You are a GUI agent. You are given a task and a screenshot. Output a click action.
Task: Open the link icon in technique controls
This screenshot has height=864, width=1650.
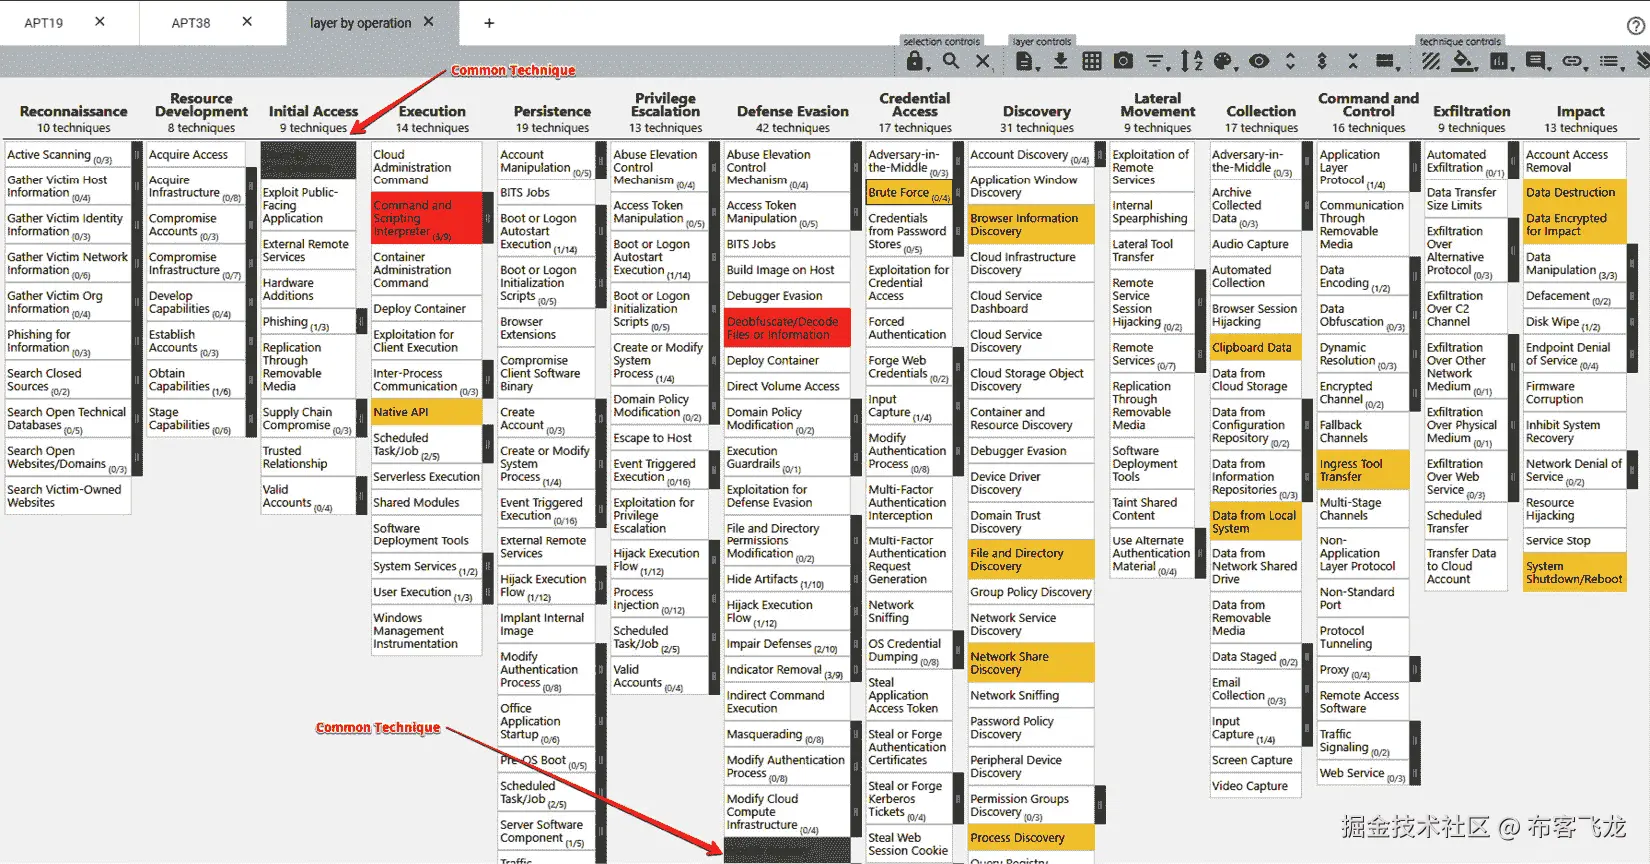click(1573, 62)
